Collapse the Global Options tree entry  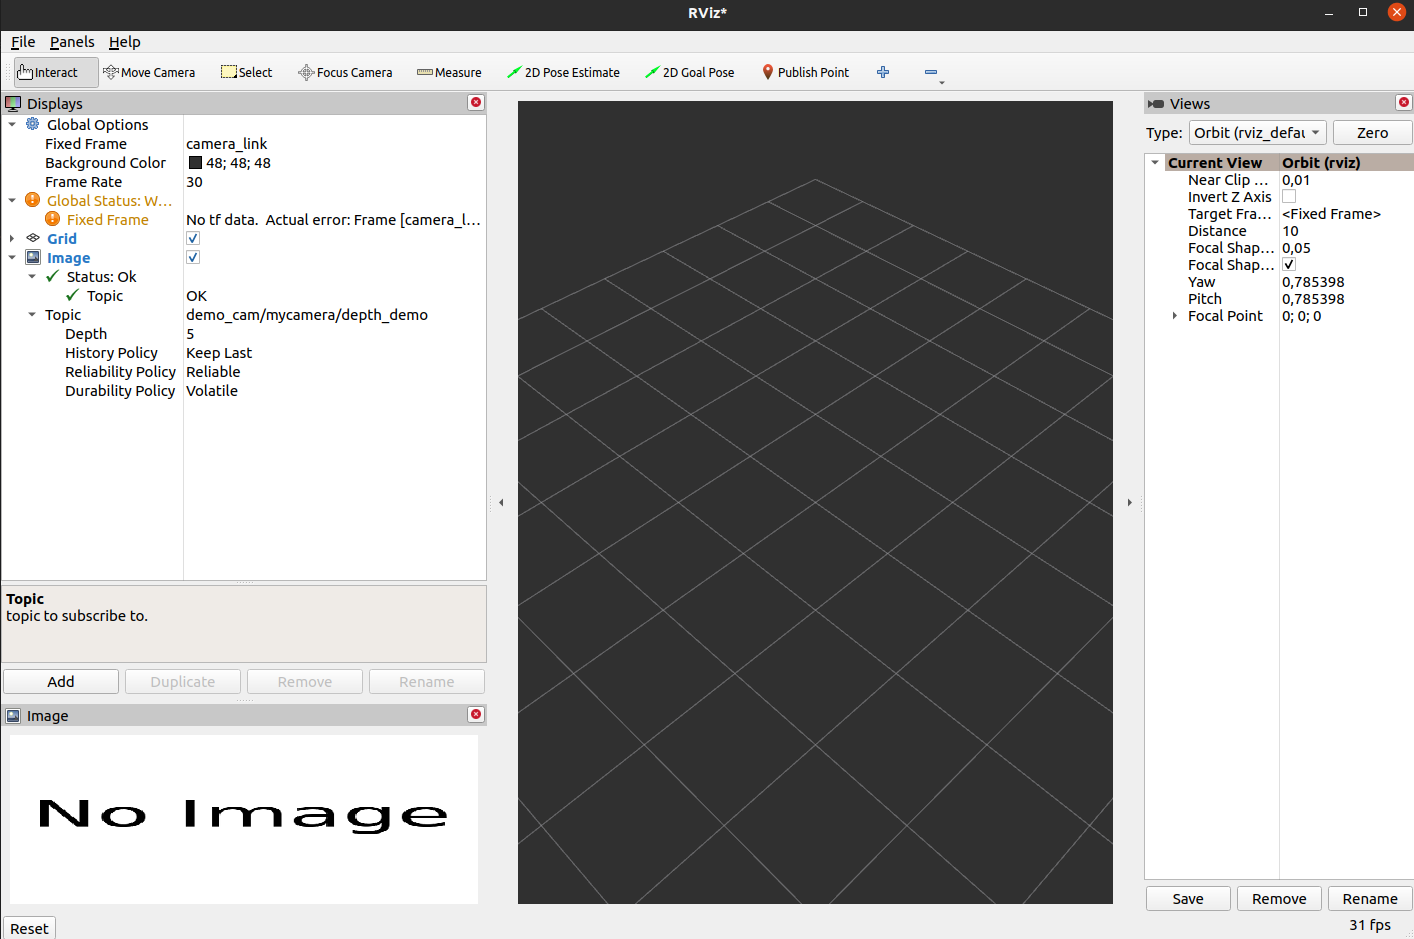coord(12,124)
